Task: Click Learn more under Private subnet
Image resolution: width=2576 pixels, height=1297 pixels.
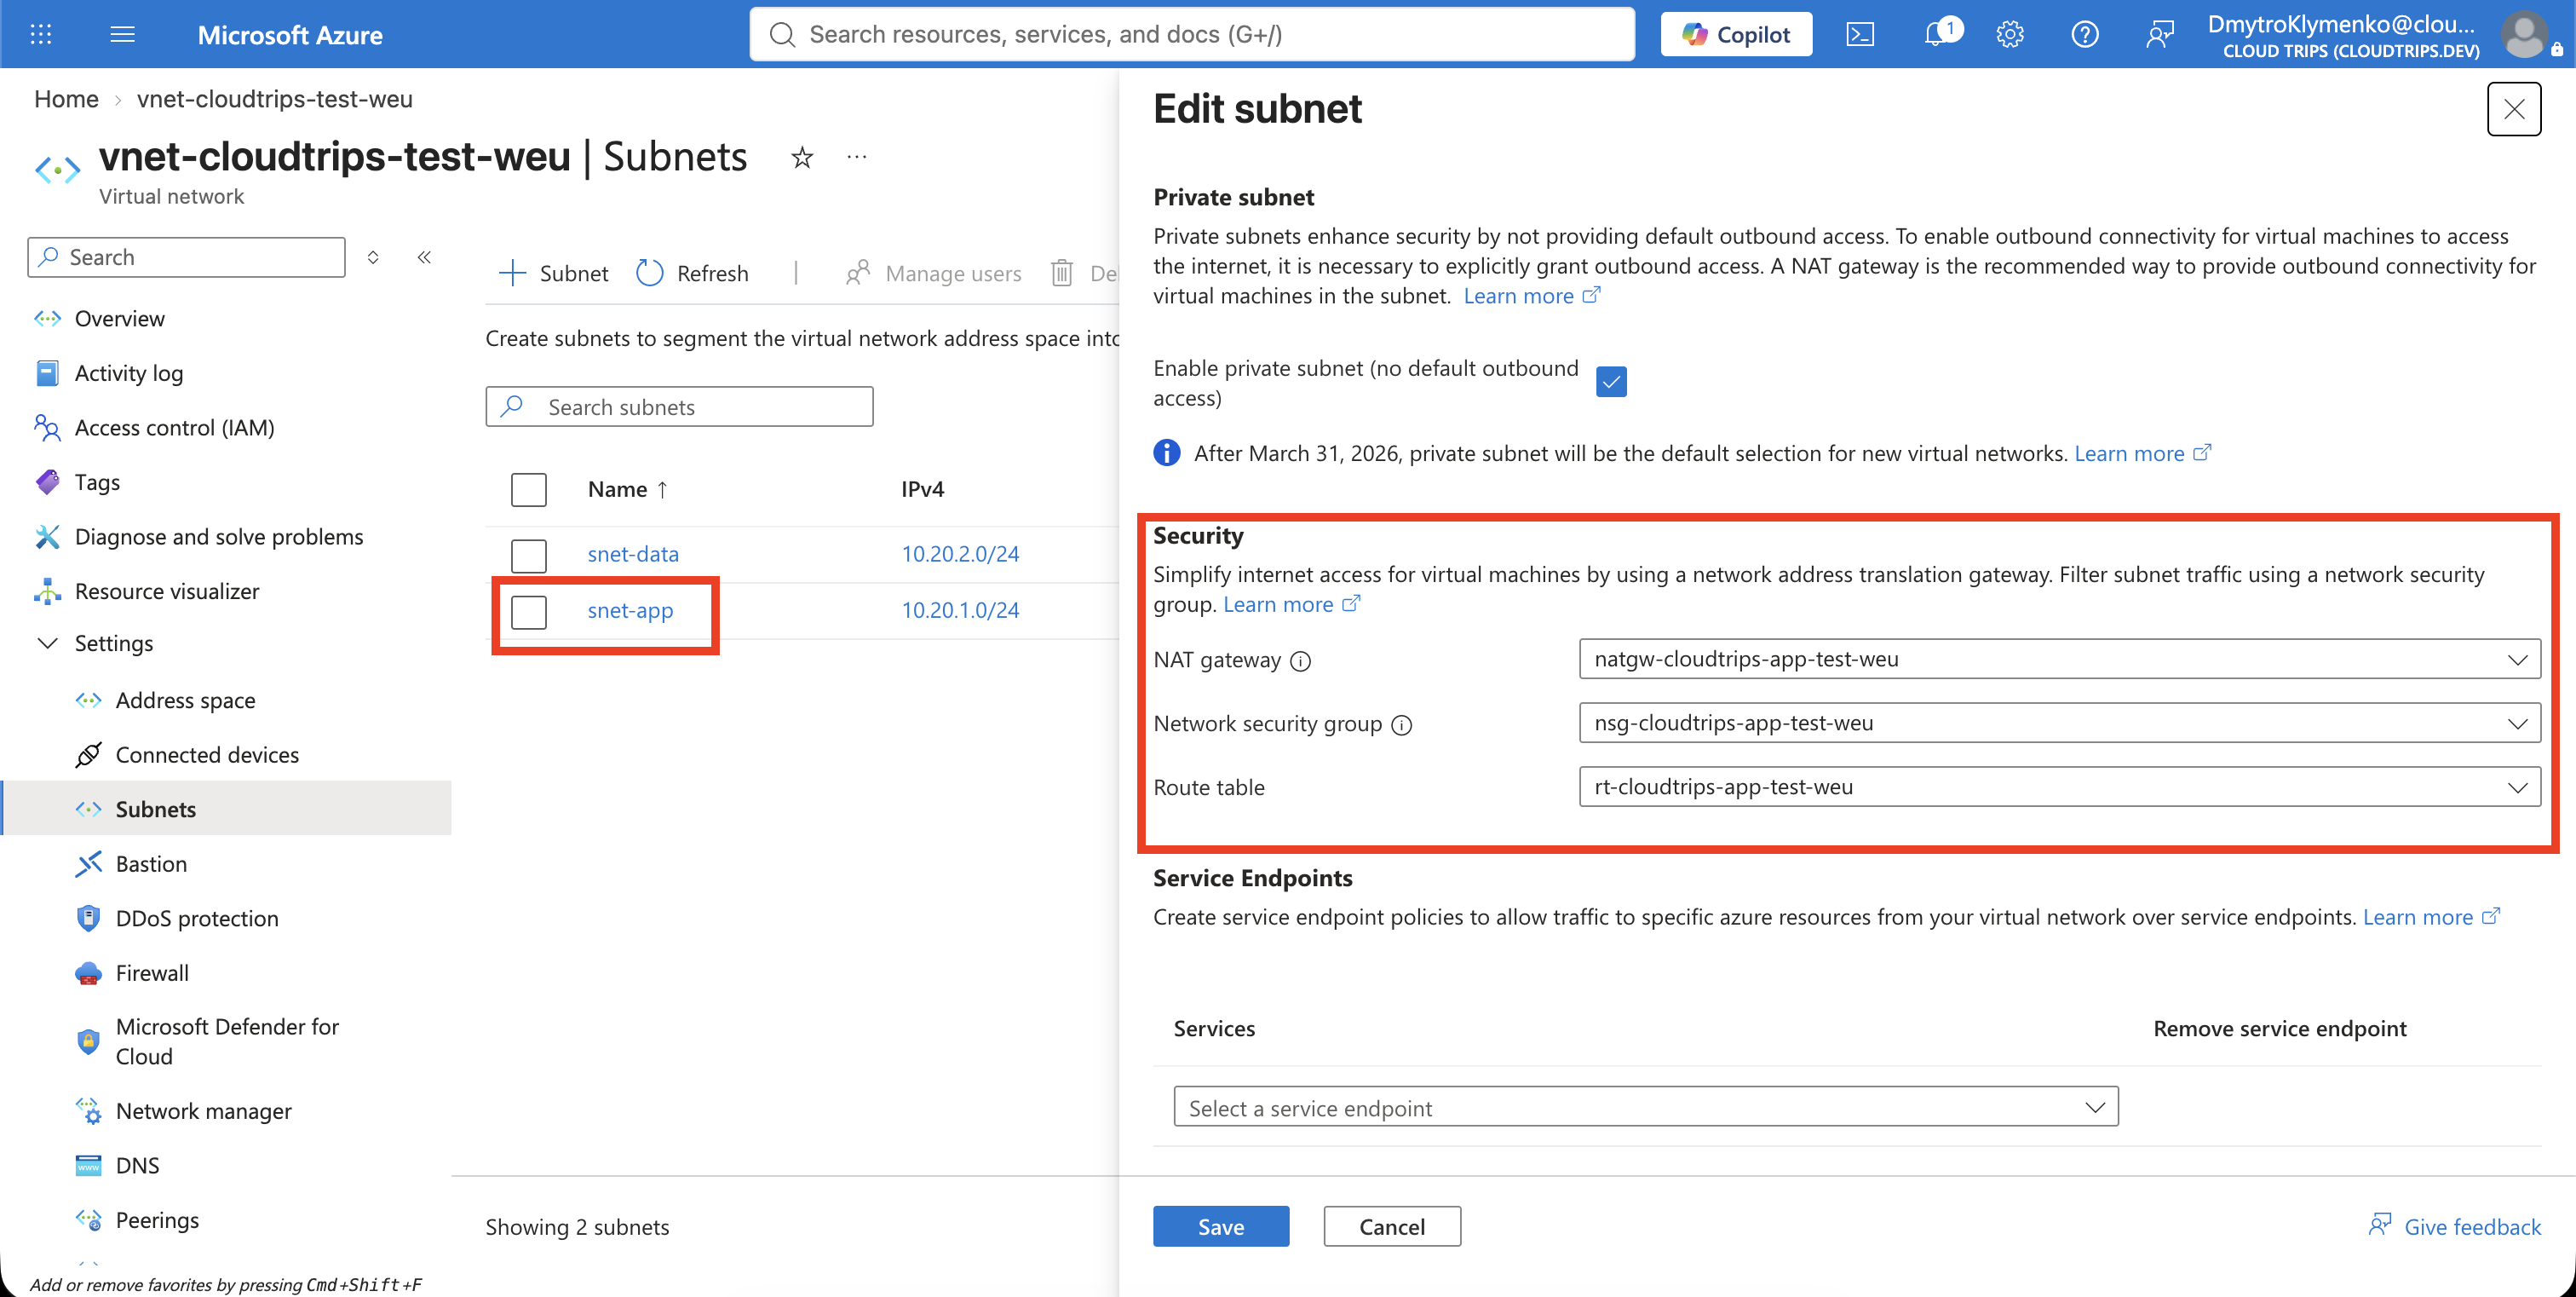Action: 1532,296
